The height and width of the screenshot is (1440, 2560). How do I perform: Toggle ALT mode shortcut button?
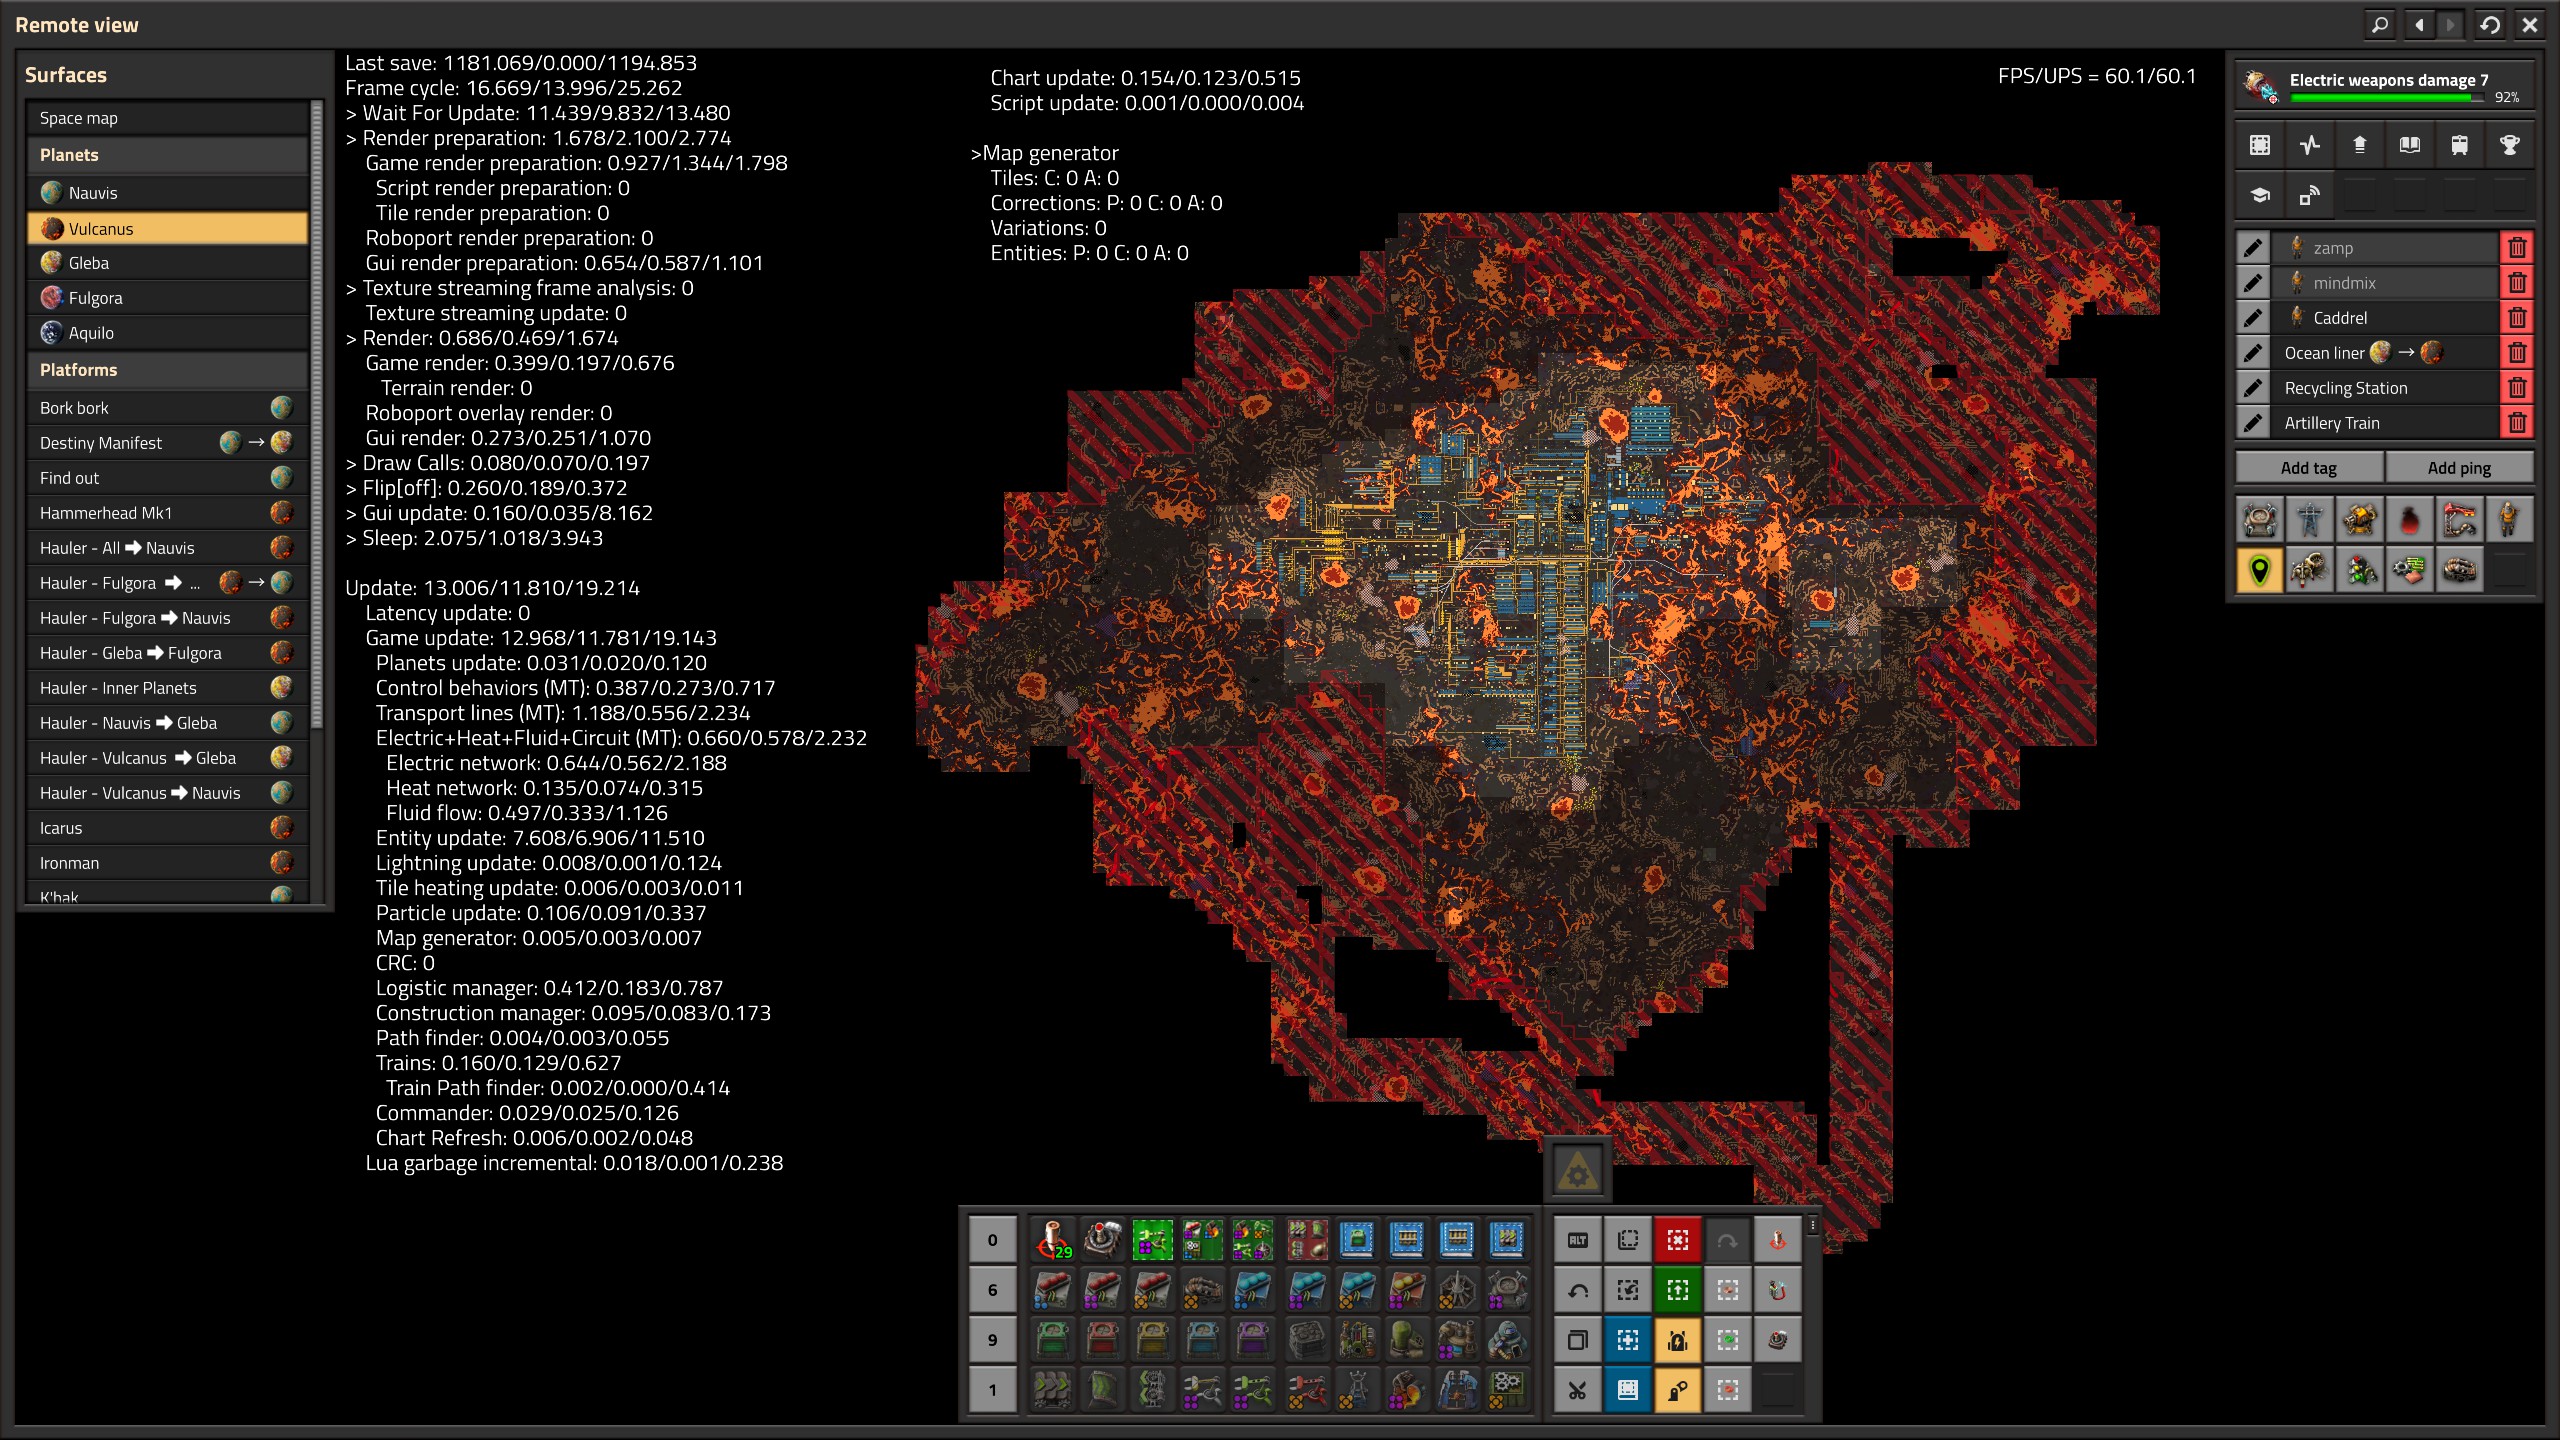[1577, 1240]
